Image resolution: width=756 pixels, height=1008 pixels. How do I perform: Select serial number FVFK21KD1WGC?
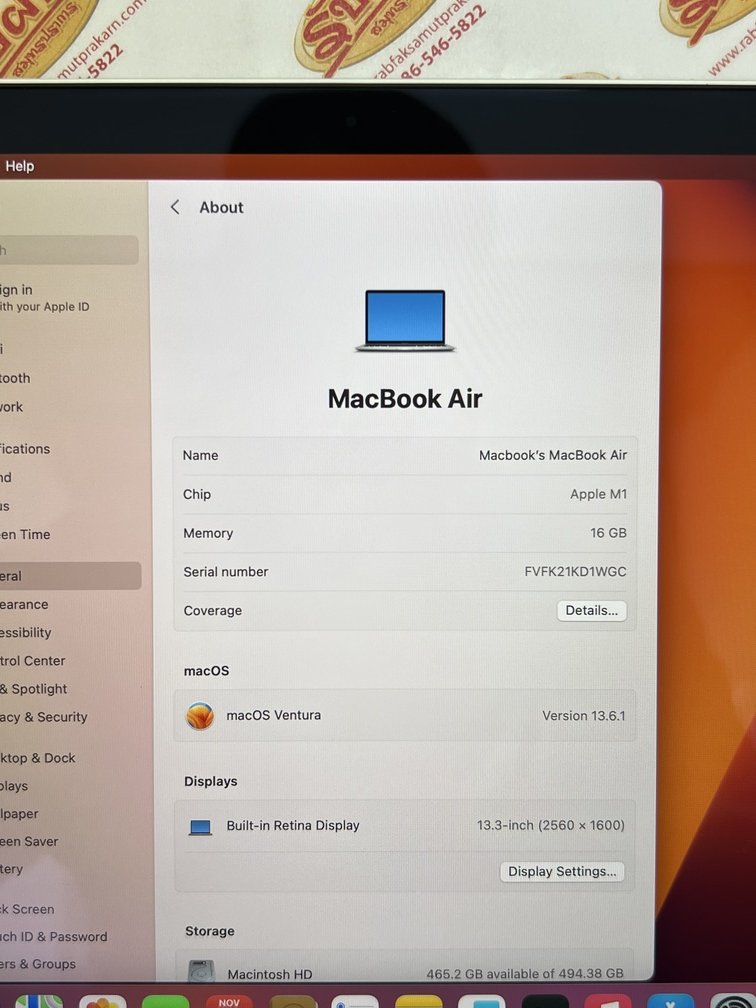pos(575,572)
